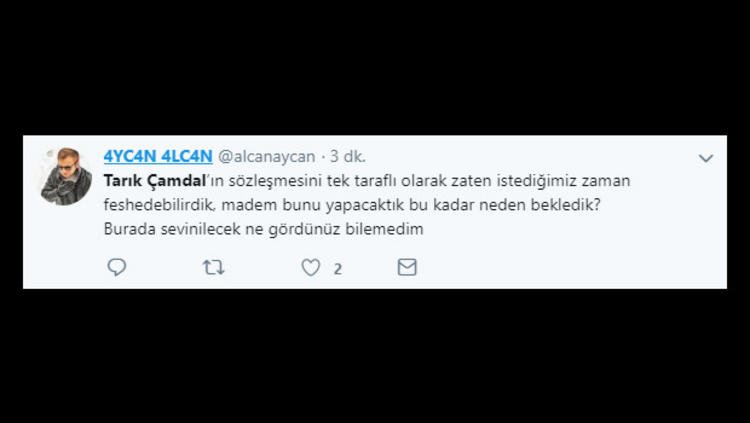
Task: Click the @alcanaycan handle
Action: pos(267,157)
